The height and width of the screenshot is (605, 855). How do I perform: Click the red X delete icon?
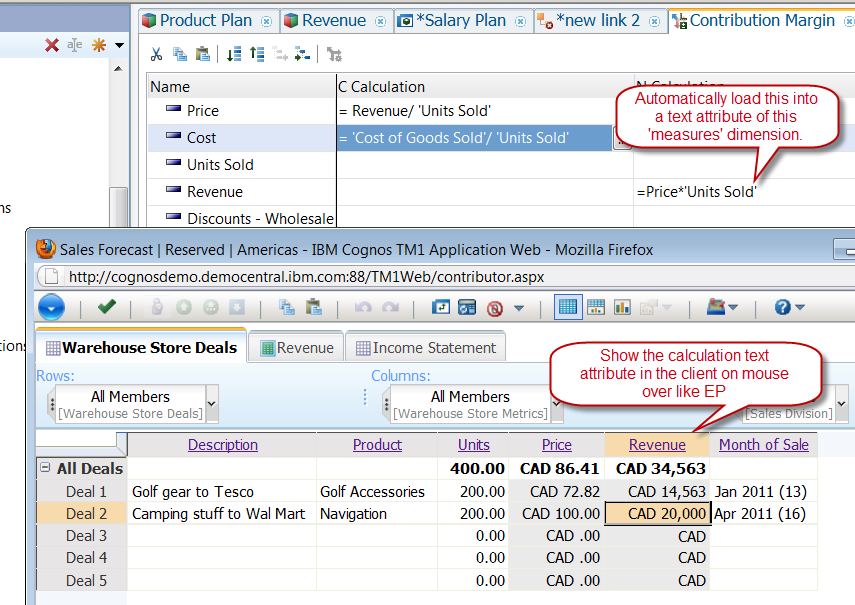click(52, 45)
